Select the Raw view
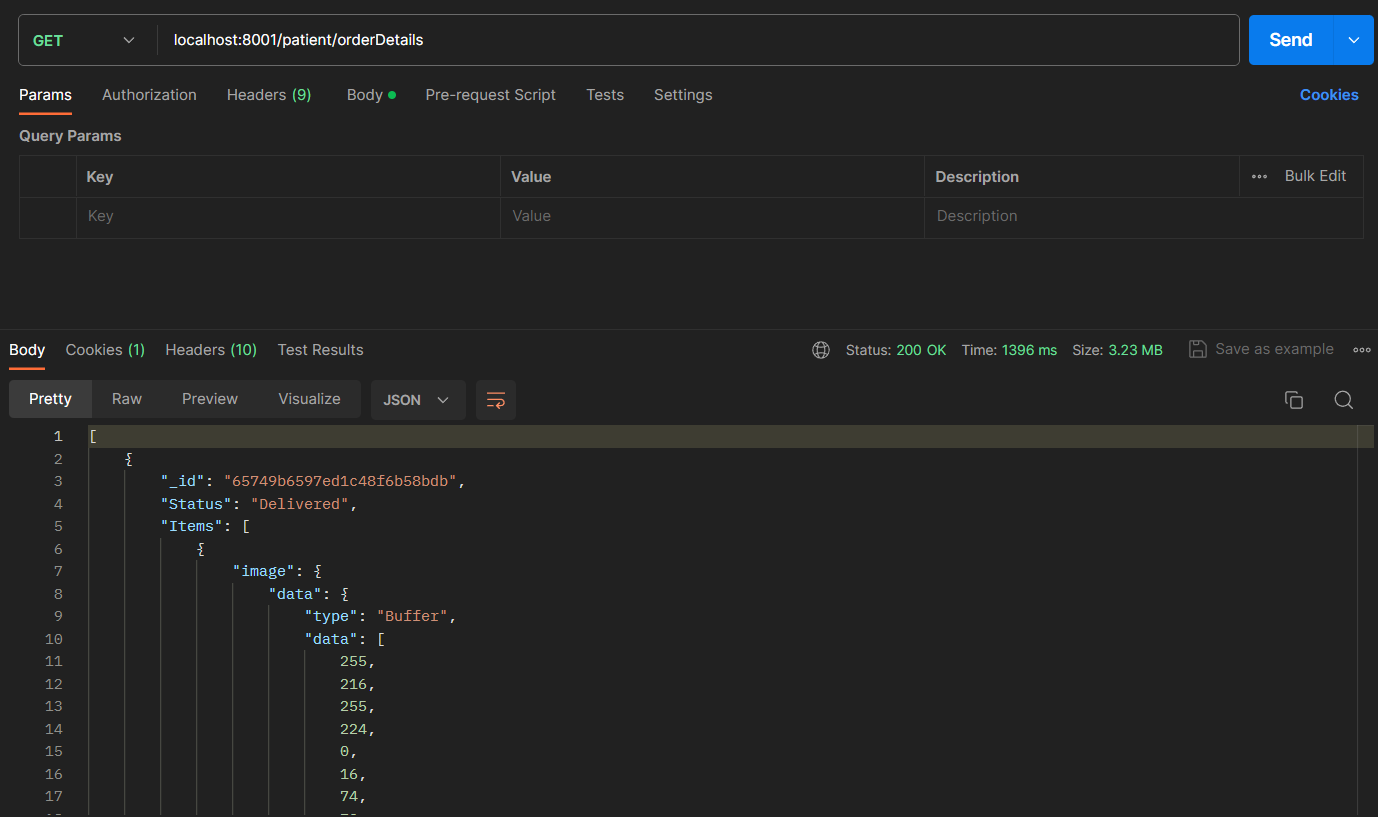The image size is (1378, 817). (127, 399)
